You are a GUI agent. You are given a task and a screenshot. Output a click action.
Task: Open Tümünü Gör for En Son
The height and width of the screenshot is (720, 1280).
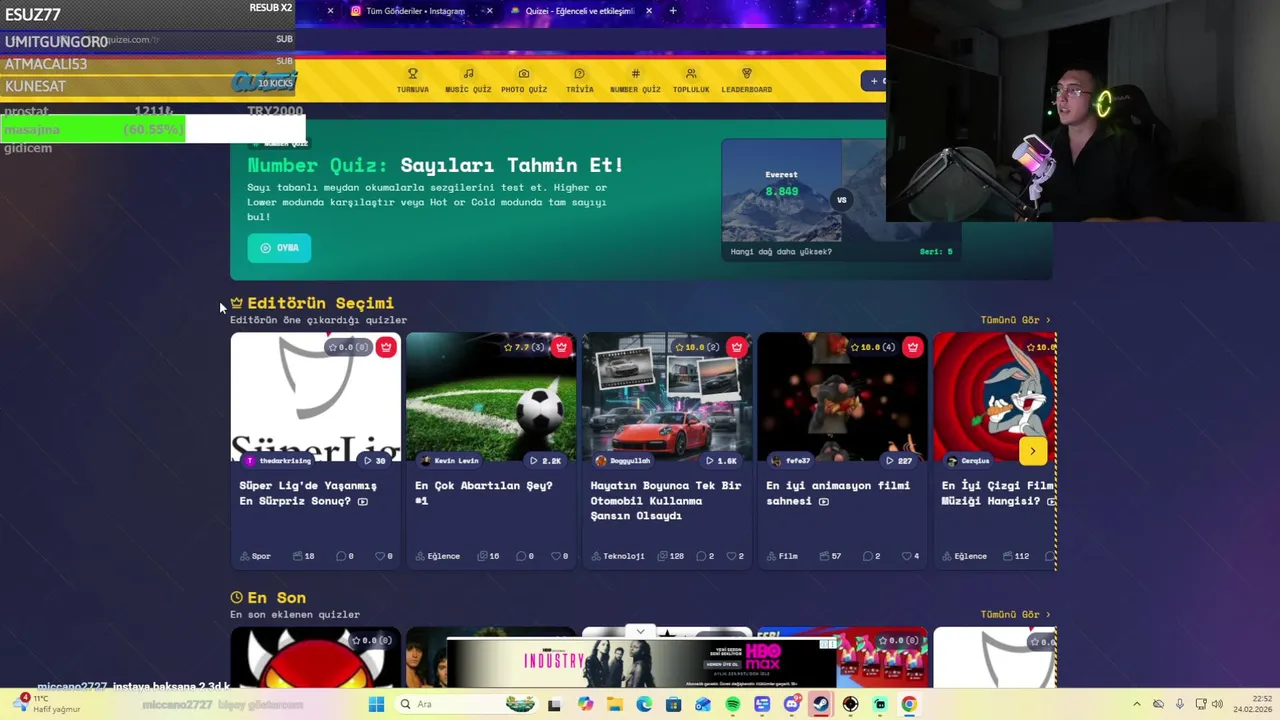(x=1015, y=614)
